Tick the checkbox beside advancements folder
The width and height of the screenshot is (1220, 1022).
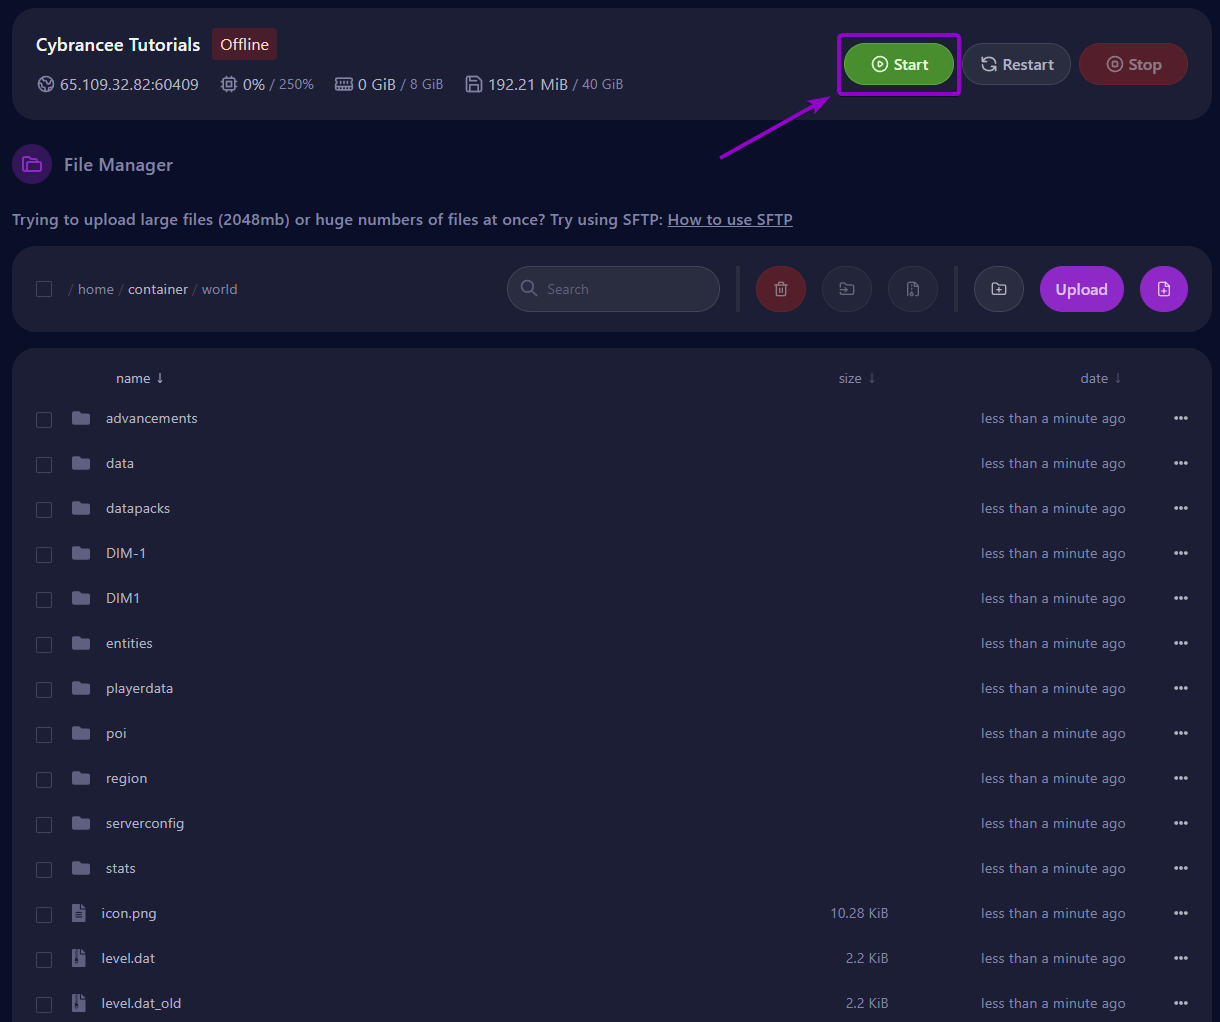point(44,420)
